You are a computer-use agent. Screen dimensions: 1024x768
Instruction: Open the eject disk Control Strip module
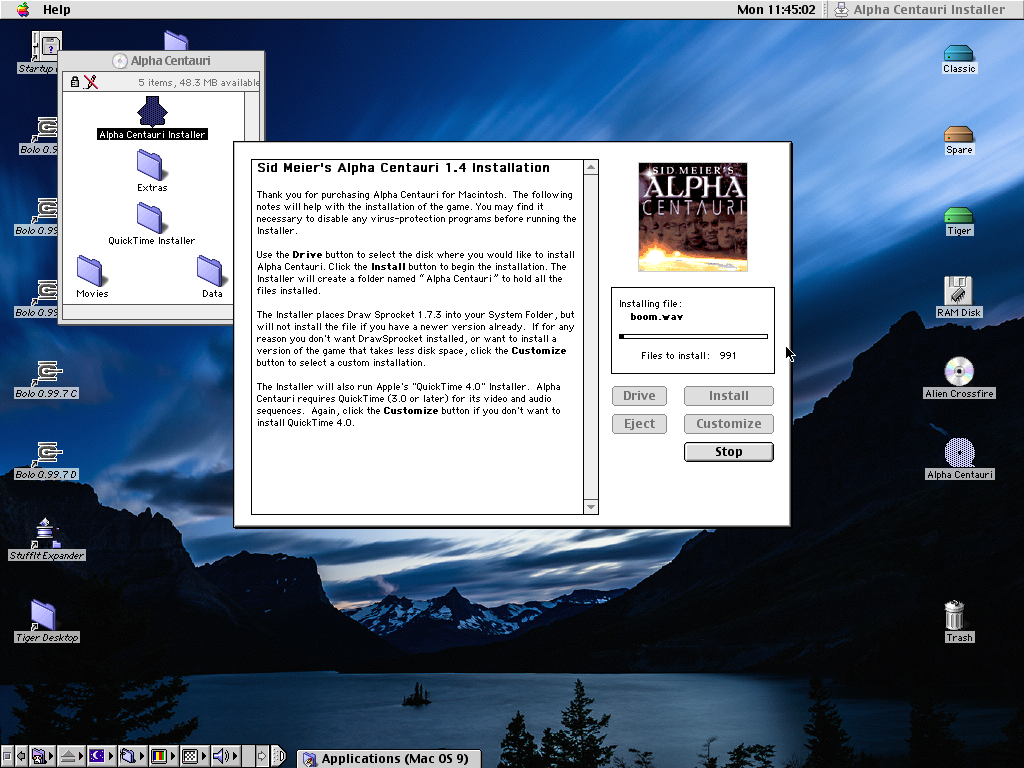click(x=71, y=756)
